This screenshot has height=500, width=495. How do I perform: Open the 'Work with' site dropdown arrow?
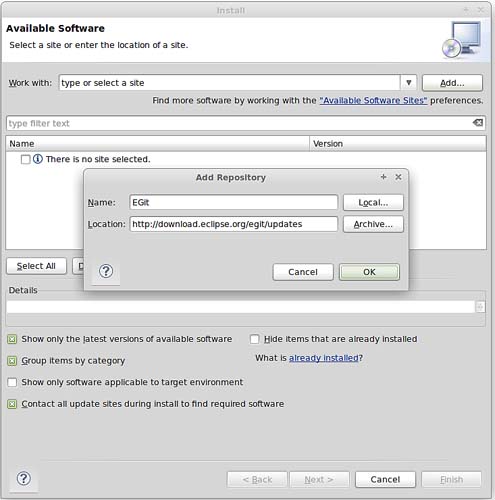tap(408, 83)
